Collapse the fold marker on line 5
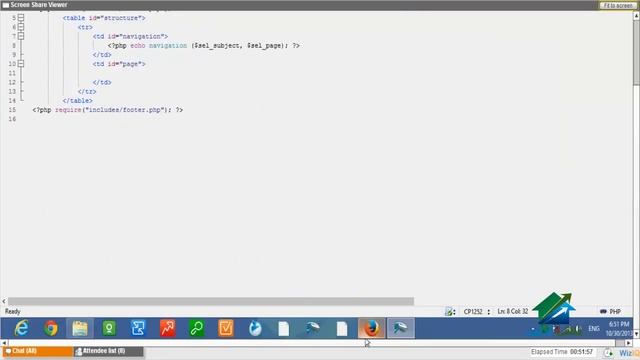 point(21,18)
